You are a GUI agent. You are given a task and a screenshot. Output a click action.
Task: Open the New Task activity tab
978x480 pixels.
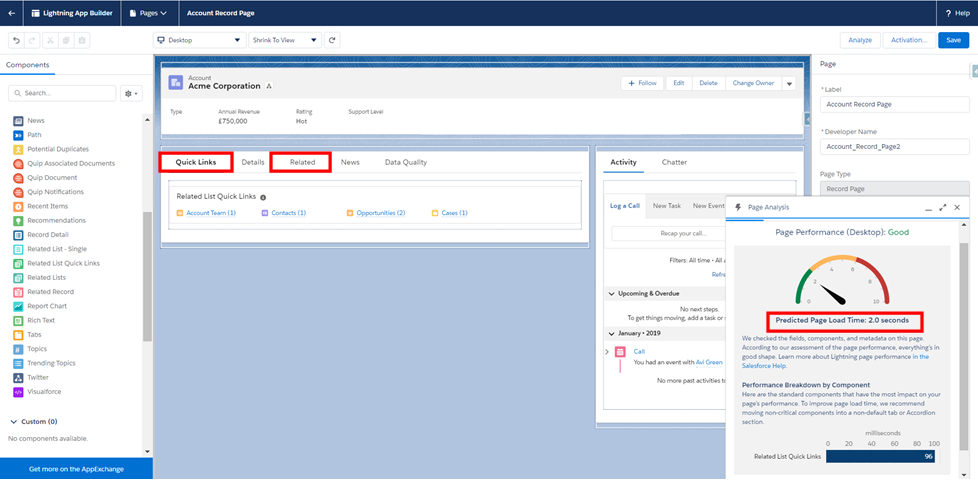667,206
